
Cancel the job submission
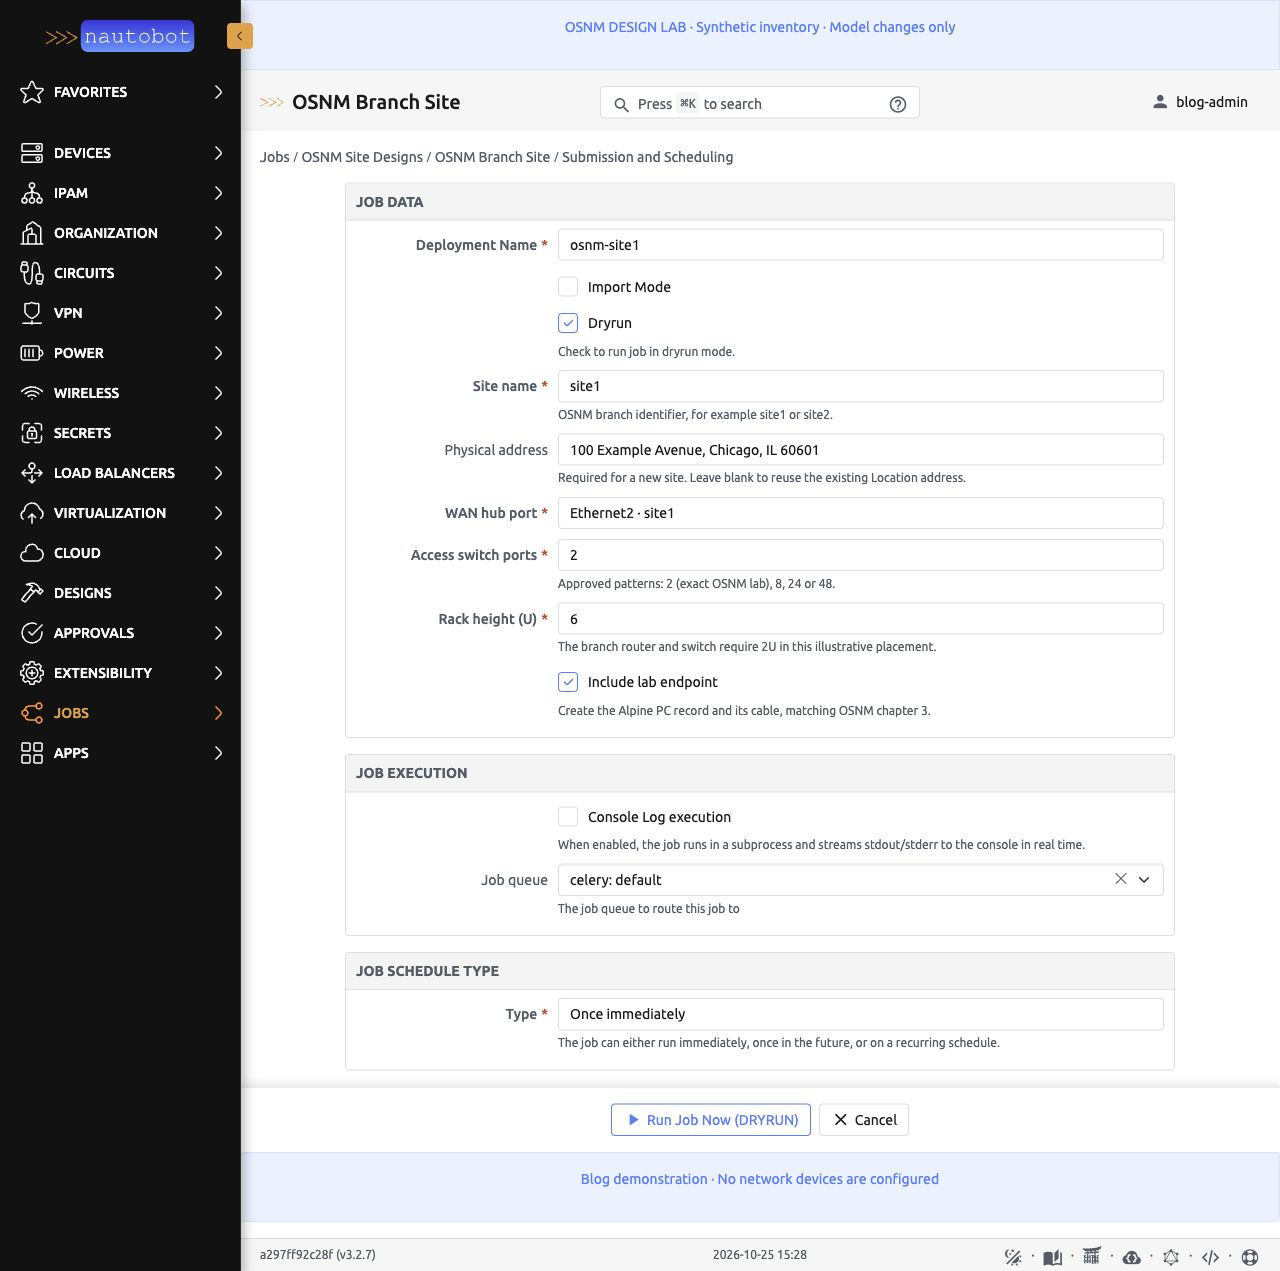point(864,1120)
